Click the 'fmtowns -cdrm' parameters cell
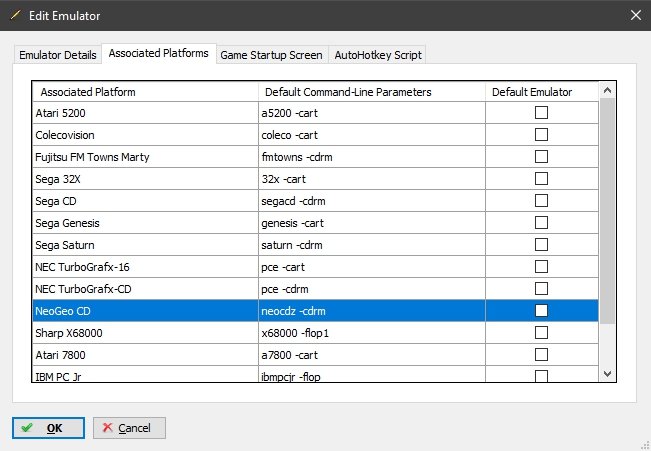This screenshot has height=451, width=651. [372, 157]
